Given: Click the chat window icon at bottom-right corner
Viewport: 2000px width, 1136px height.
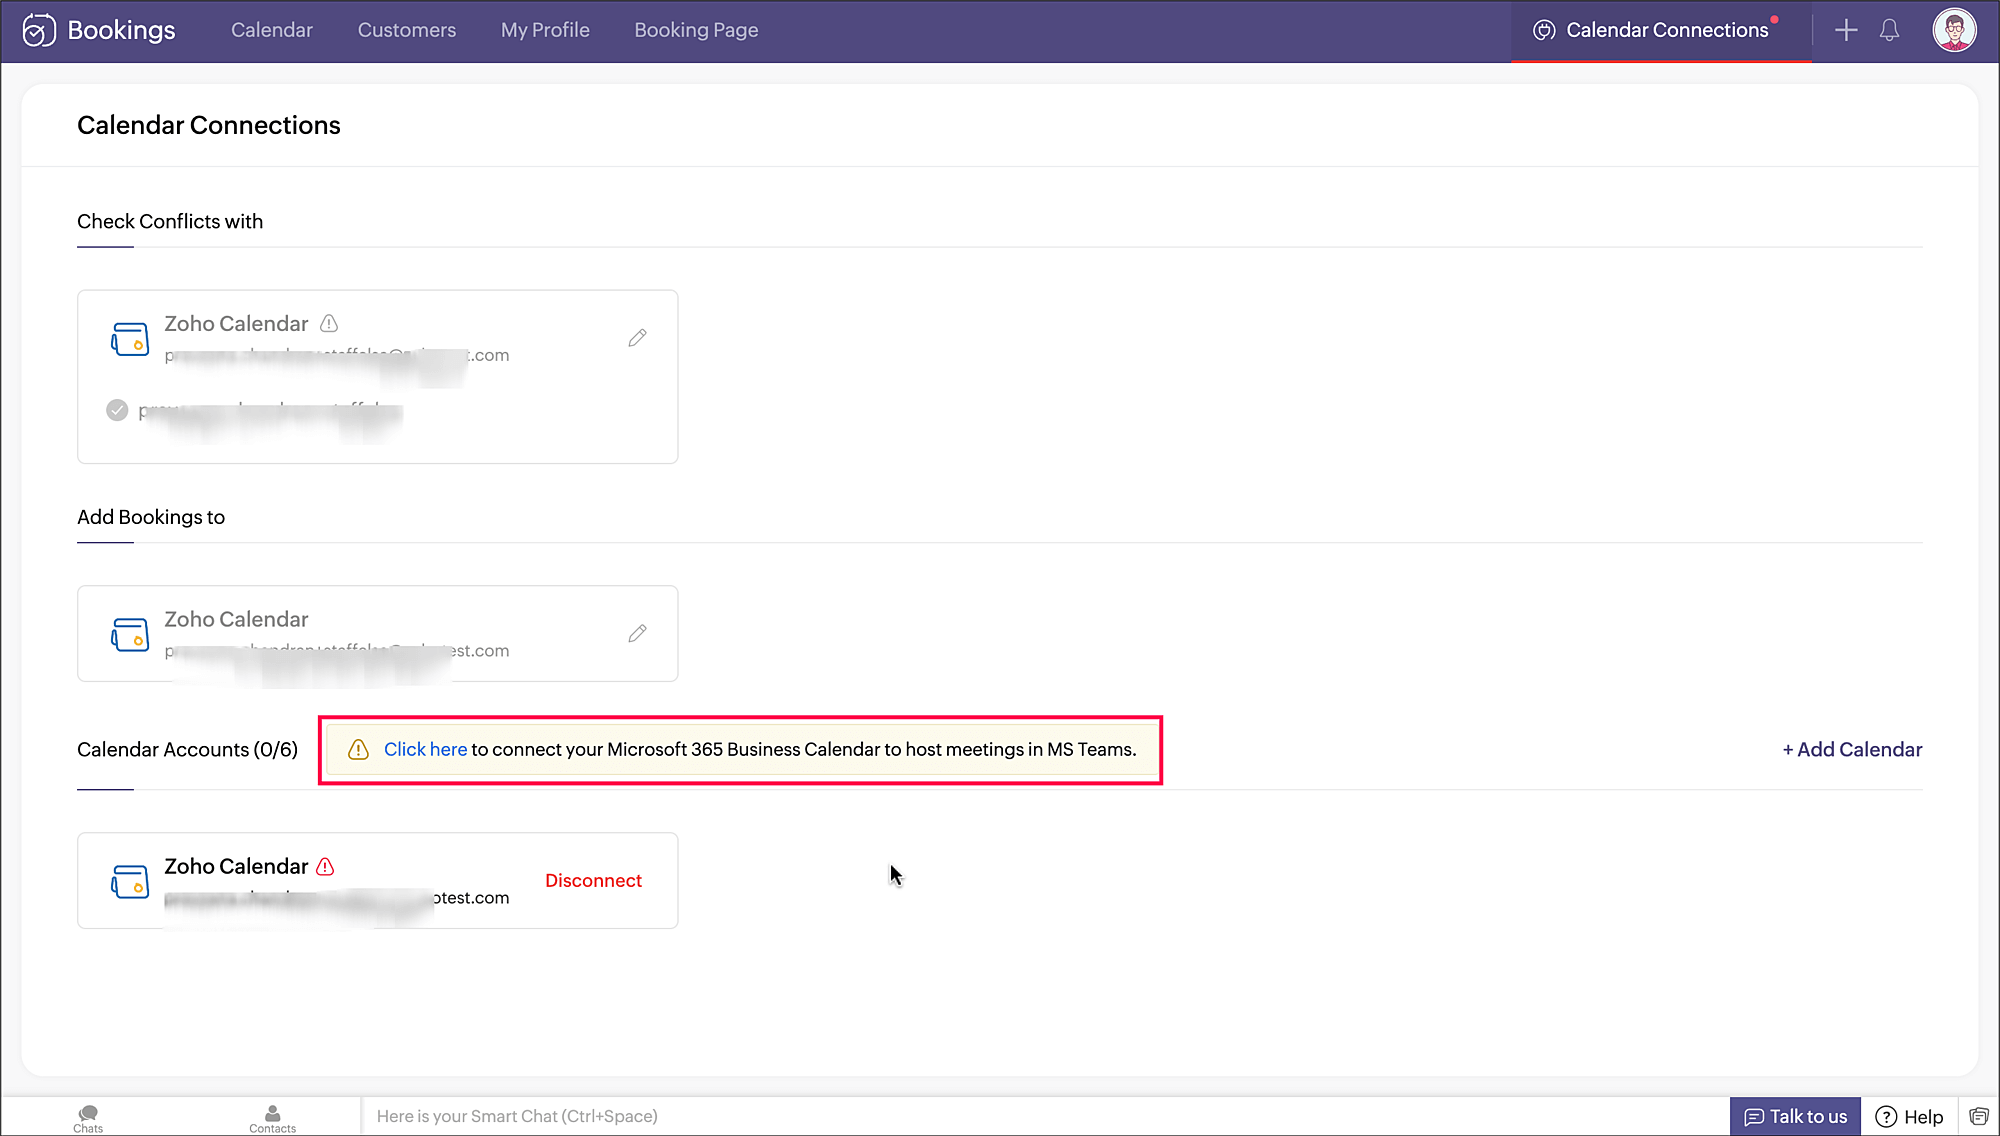Looking at the screenshot, I should pyautogui.click(x=1979, y=1116).
